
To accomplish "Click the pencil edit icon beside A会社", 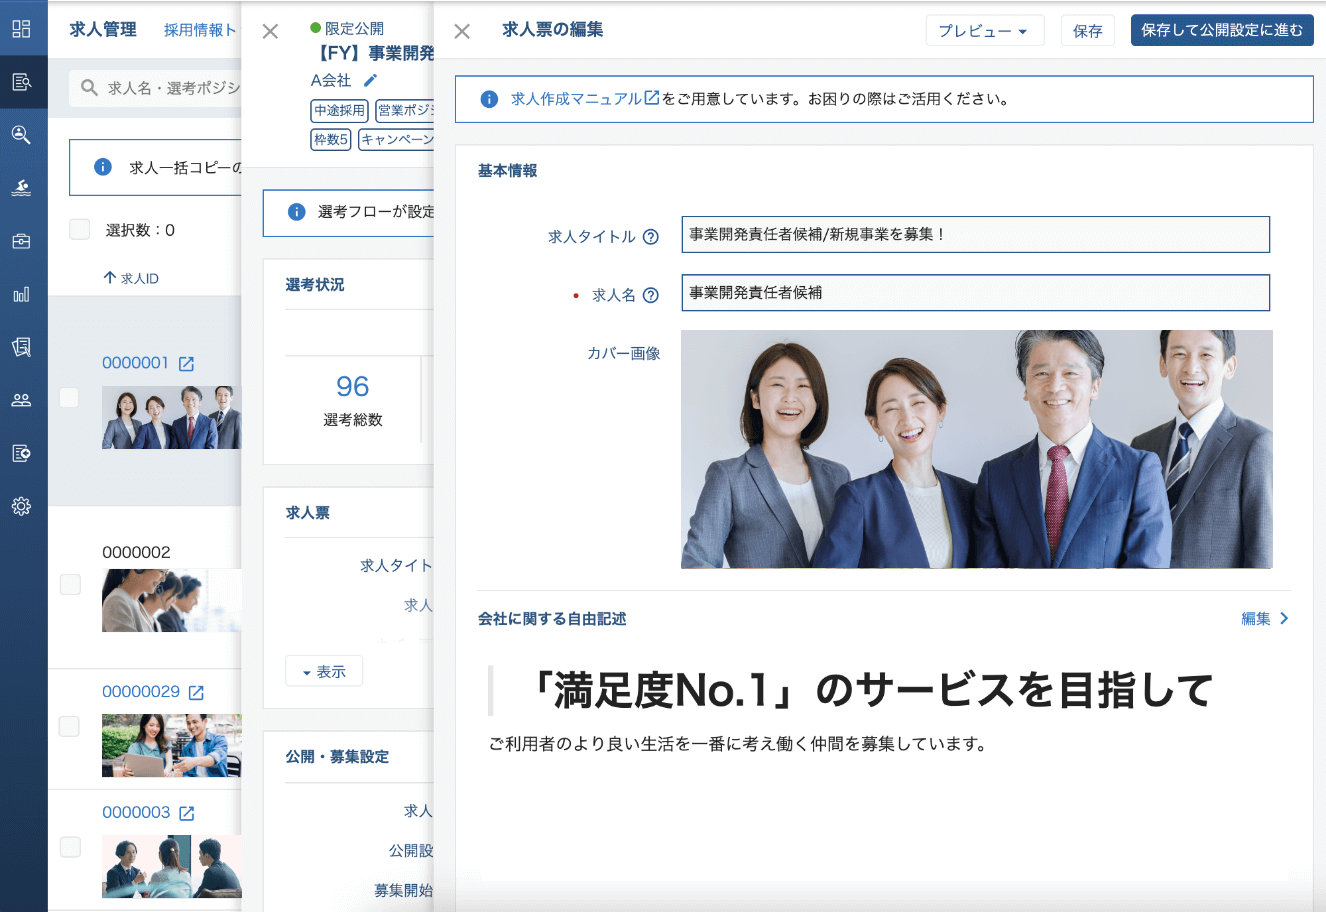I will tap(370, 80).
